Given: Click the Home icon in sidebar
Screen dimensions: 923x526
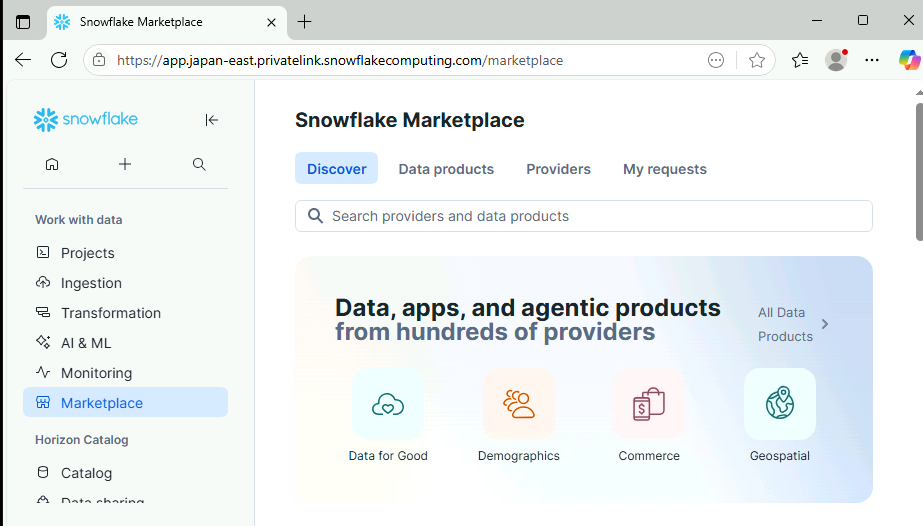Looking at the screenshot, I should (52, 164).
